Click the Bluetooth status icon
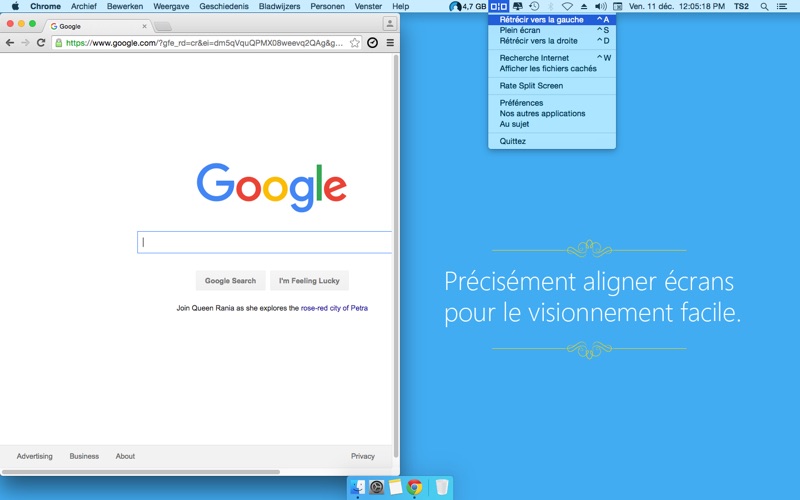The width and height of the screenshot is (800, 500). 551,6
